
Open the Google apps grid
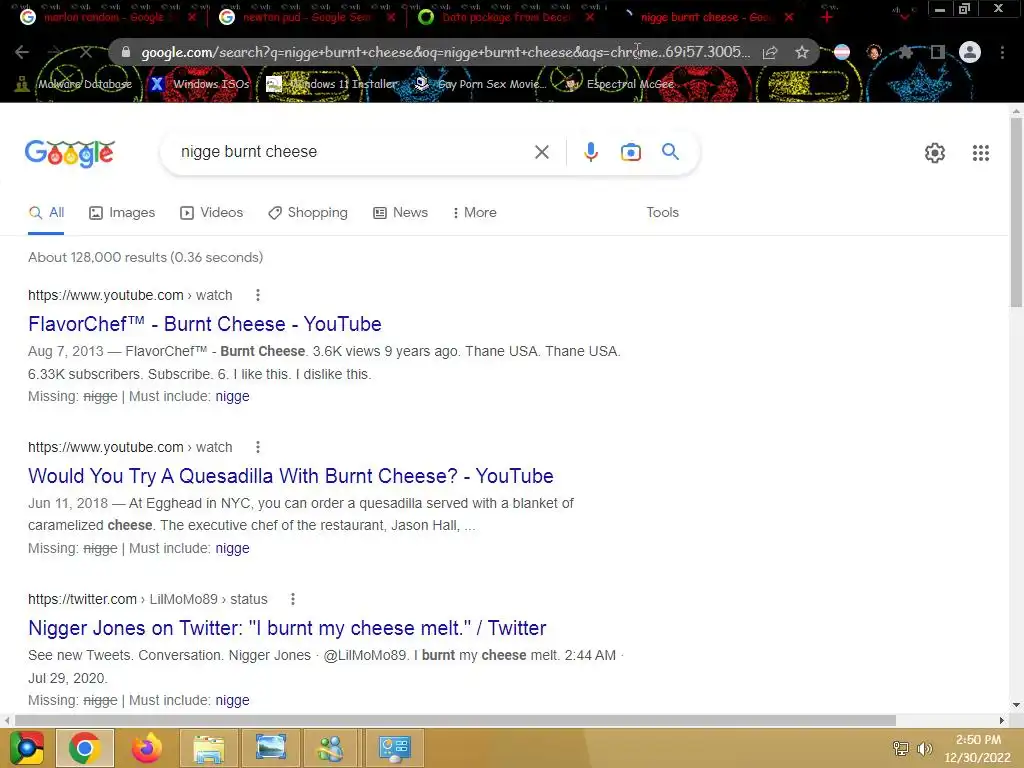click(981, 153)
